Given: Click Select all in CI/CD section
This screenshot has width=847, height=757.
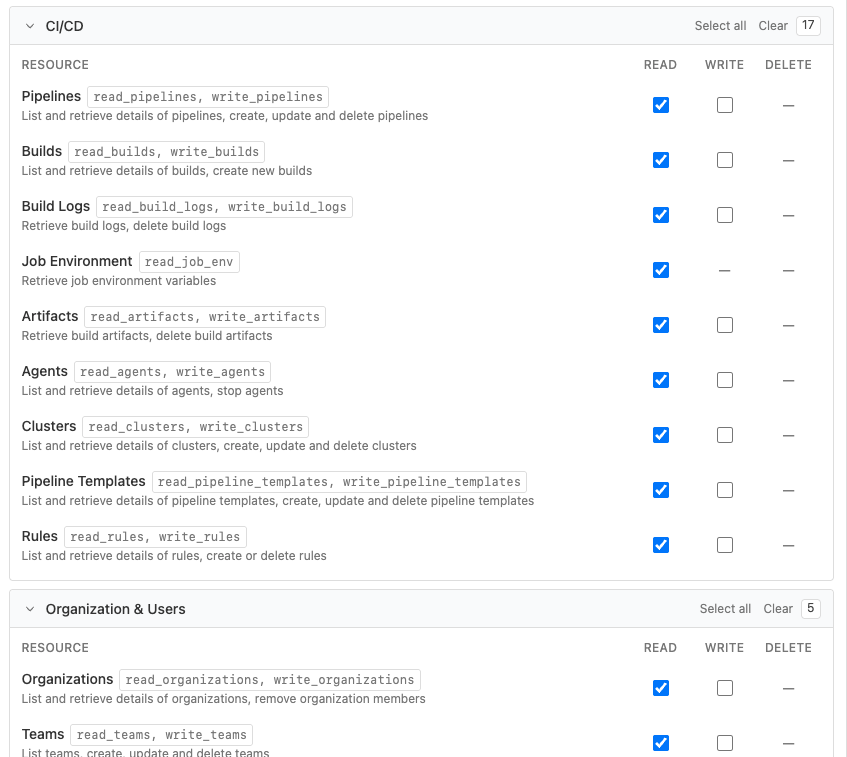Looking at the screenshot, I should click(720, 26).
